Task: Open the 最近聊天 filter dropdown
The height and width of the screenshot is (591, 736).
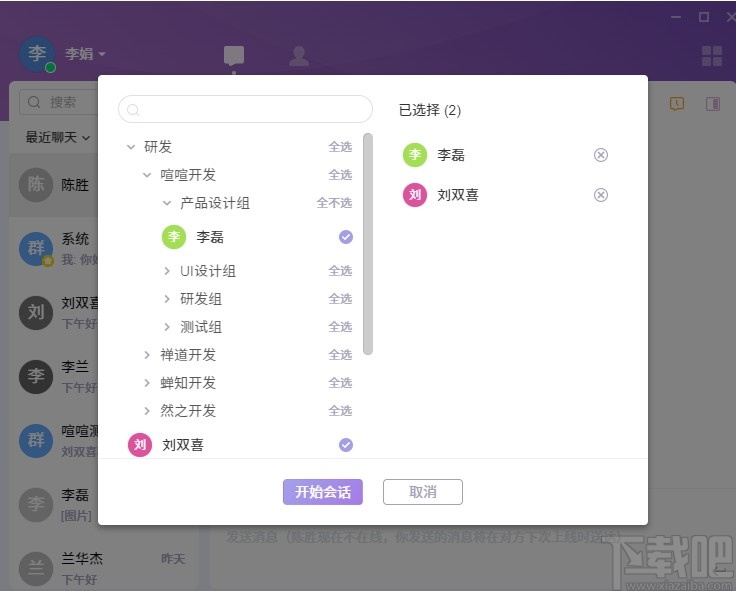Action: pos(57,138)
